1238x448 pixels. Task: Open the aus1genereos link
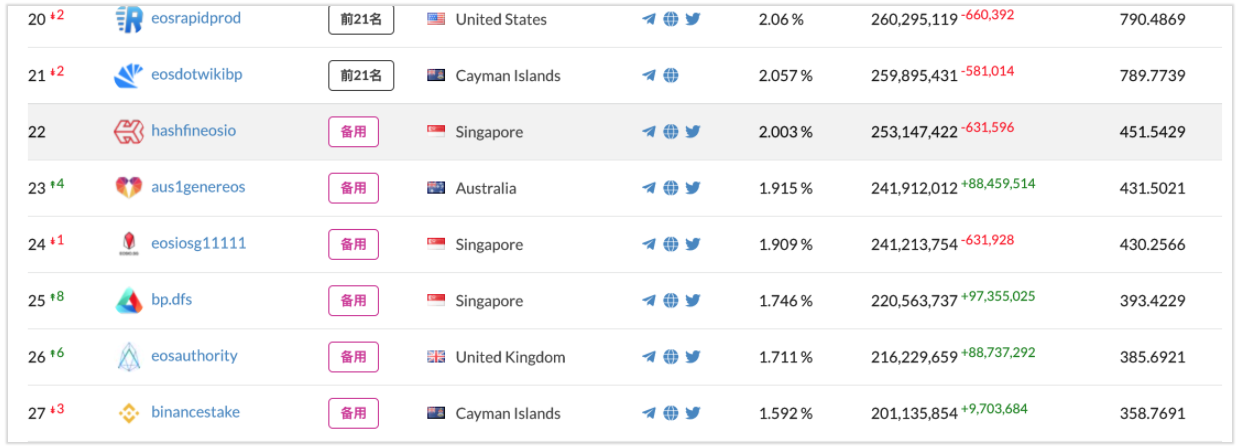click(x=198, y=187)
